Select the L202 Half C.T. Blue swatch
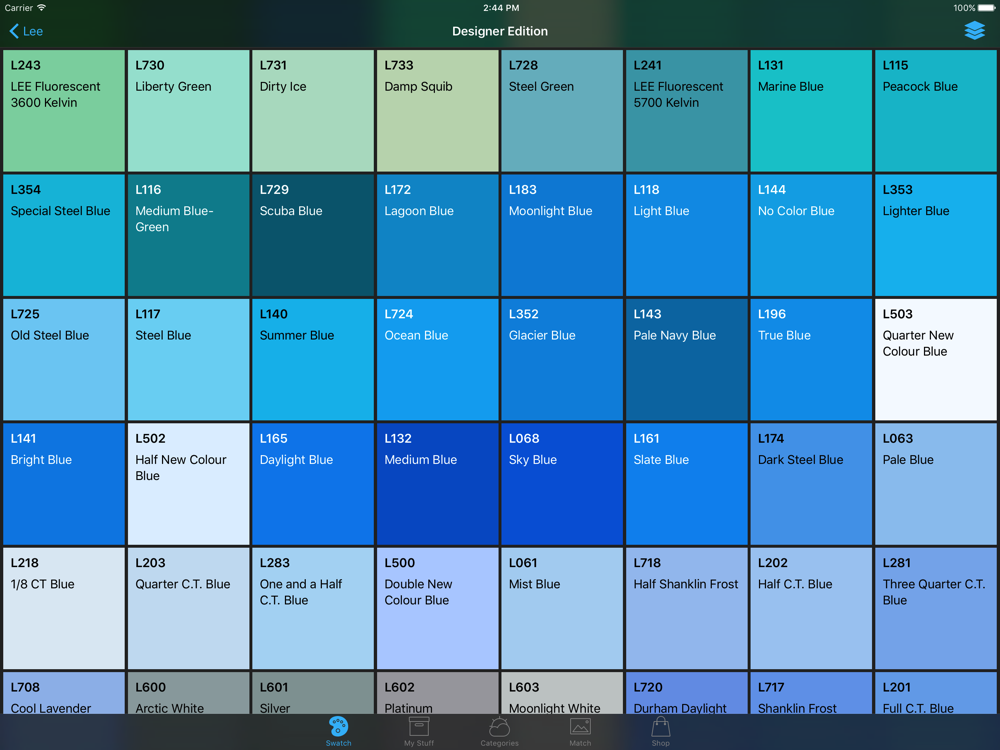 [811, 608]
